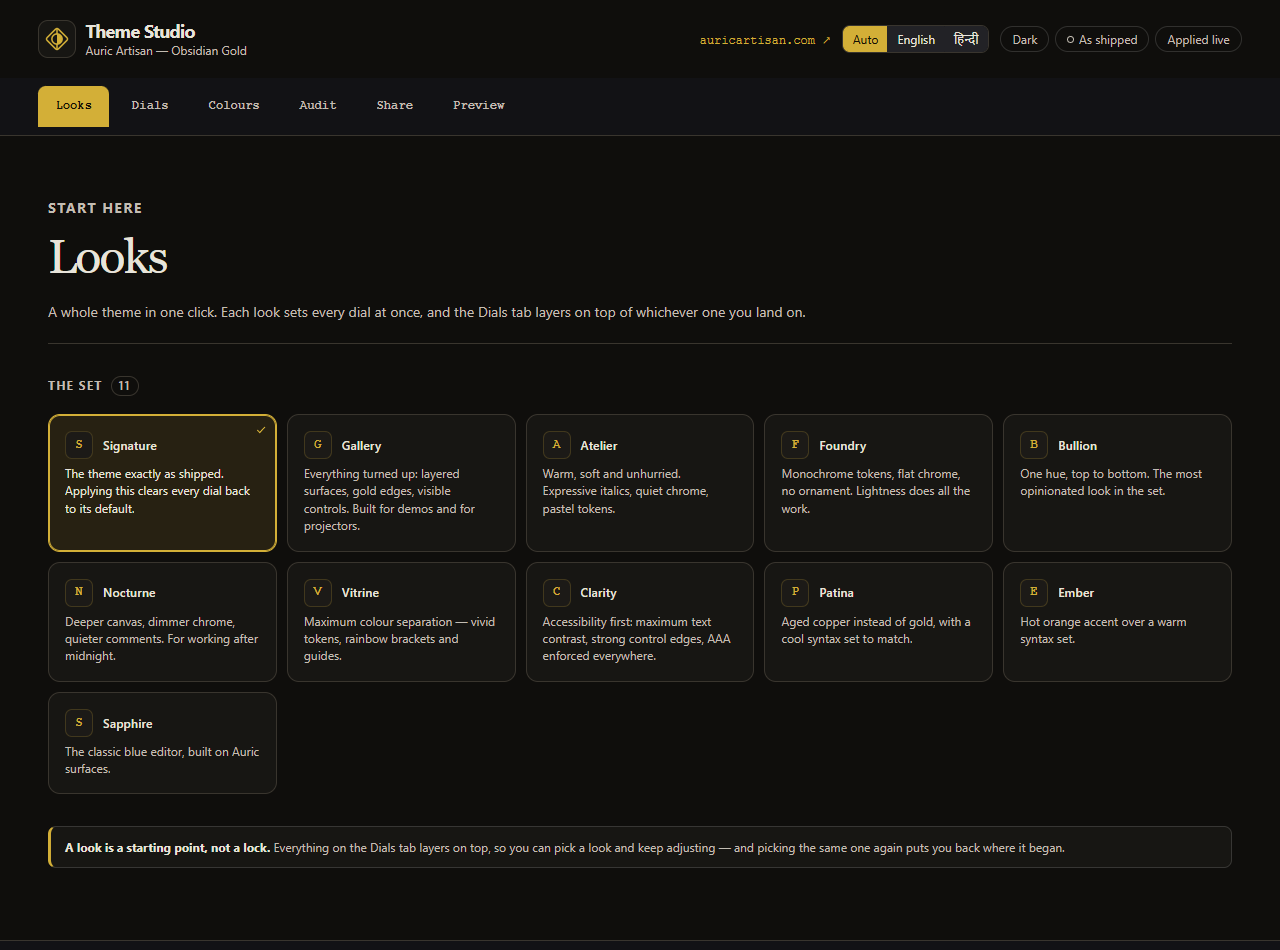Apply the Gallery look
Viewport: 1280px width, 950px height.
coord(401,483)
